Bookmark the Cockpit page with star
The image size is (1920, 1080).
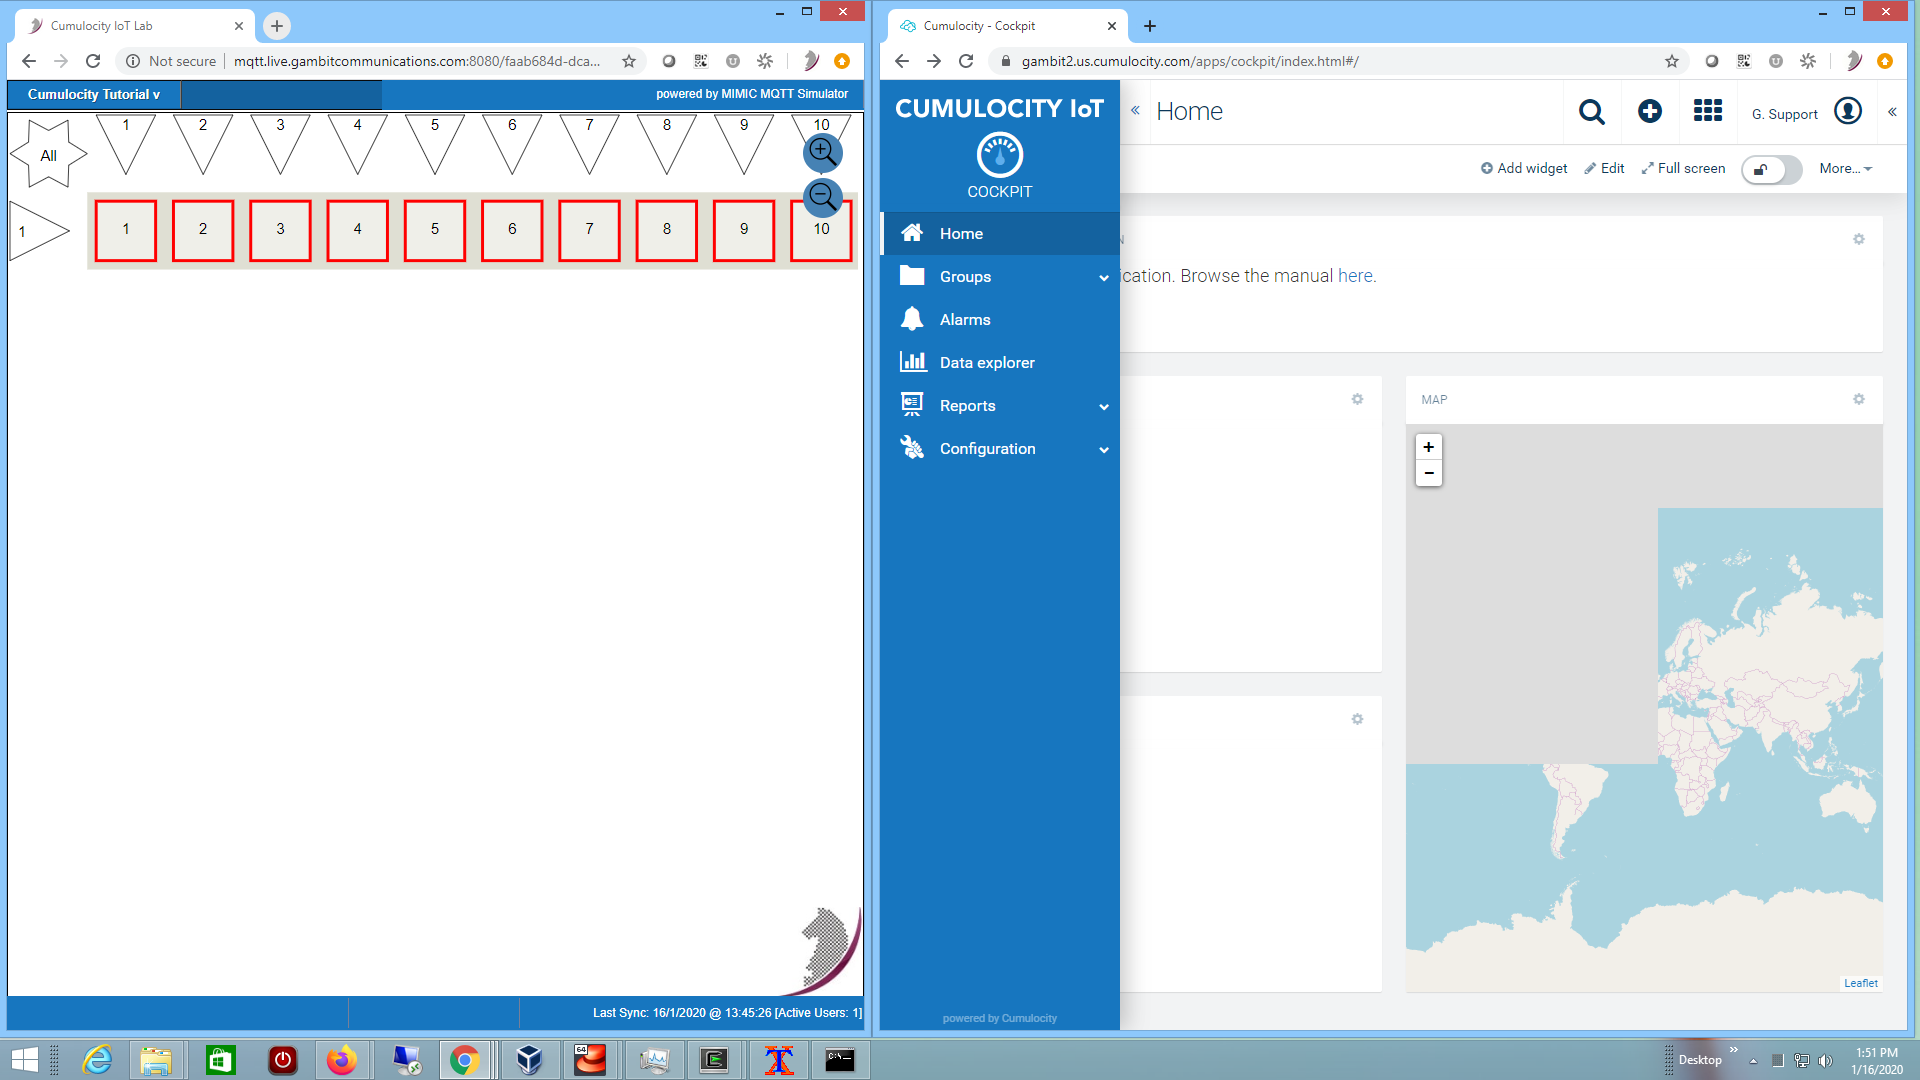(1672, 61)
